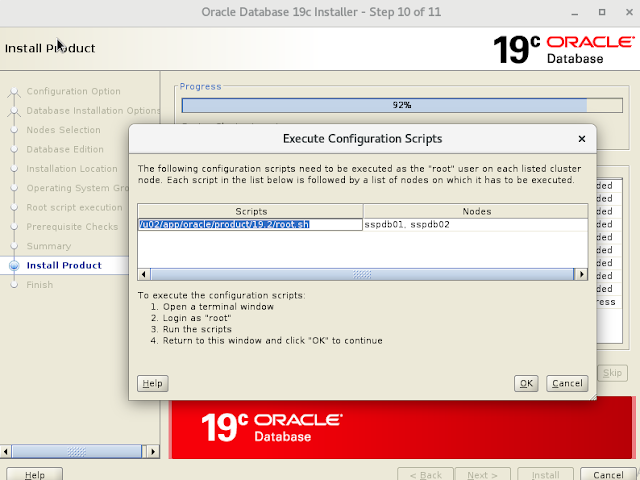640x480 pixels.
Task: Select Prerequisite Checks step
Action: point(72,227)
